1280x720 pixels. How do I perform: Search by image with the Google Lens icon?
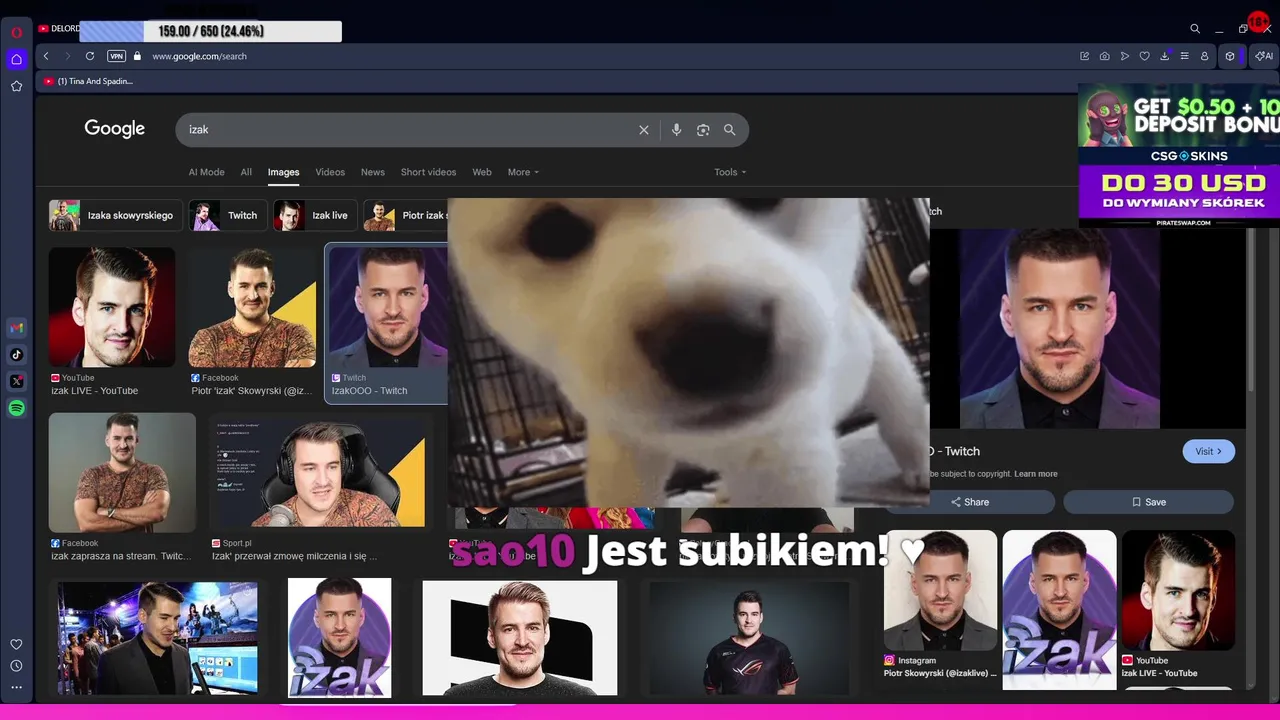703,130
